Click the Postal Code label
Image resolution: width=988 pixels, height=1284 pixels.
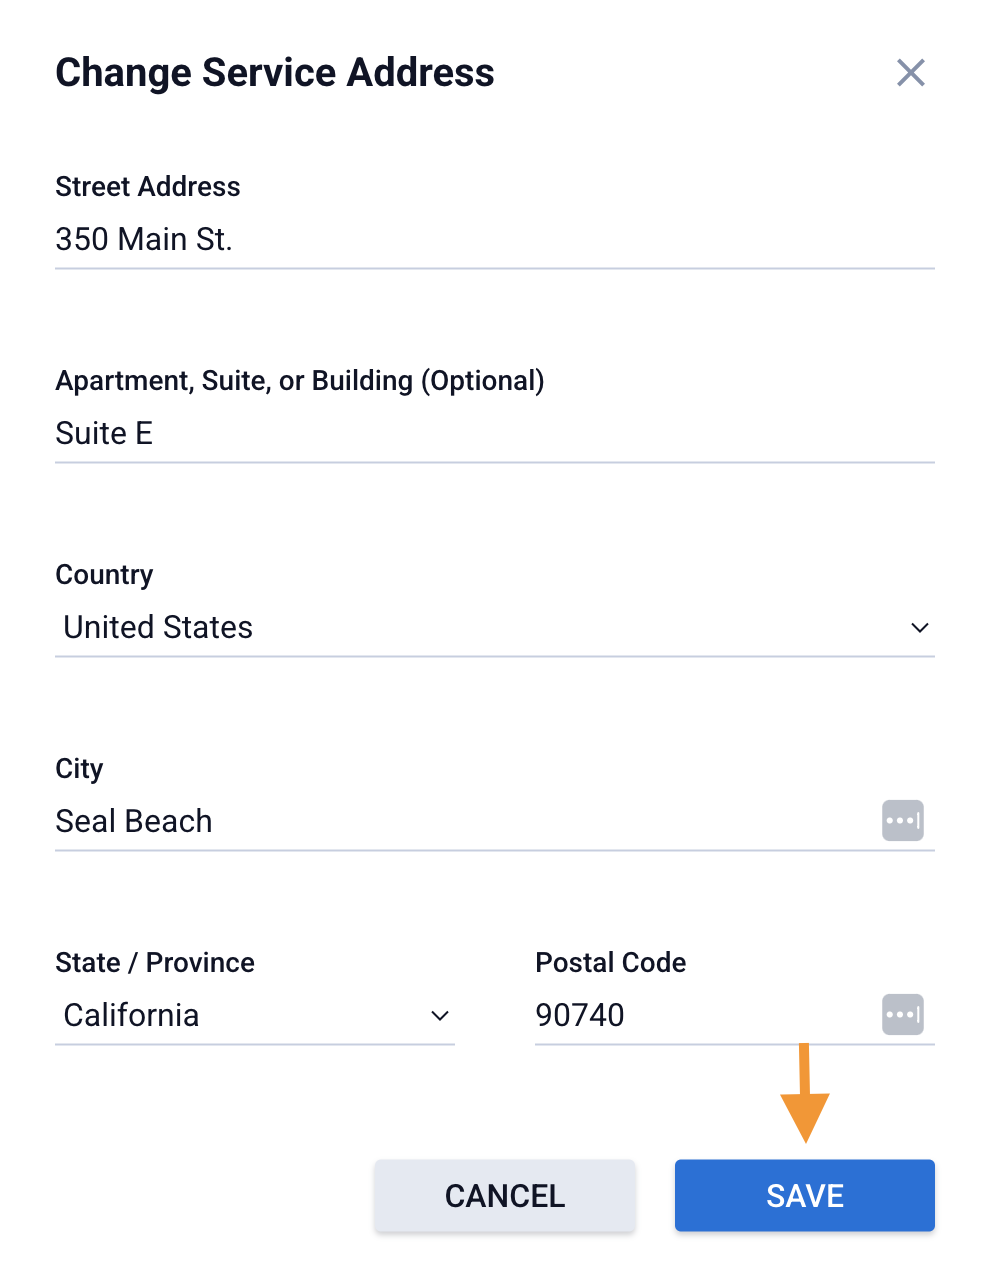tap(611, 963)
